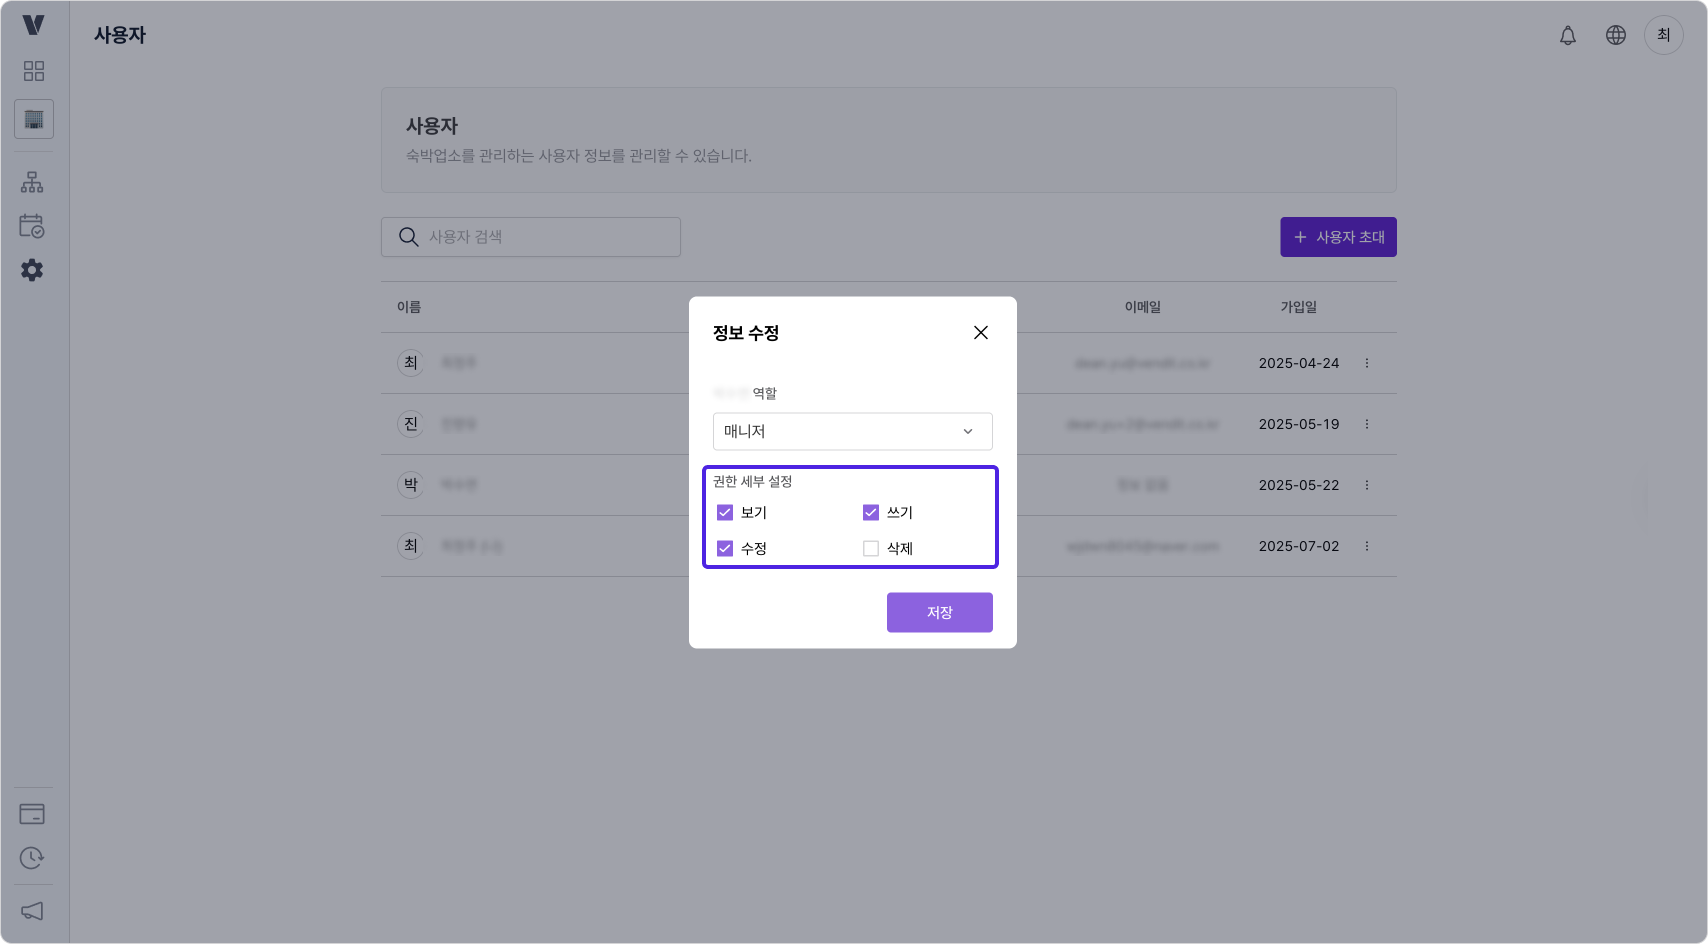Open the kebab menu for the 2025-04-24 row
The image size is (1708, 944).
[x=1367, y=363]
